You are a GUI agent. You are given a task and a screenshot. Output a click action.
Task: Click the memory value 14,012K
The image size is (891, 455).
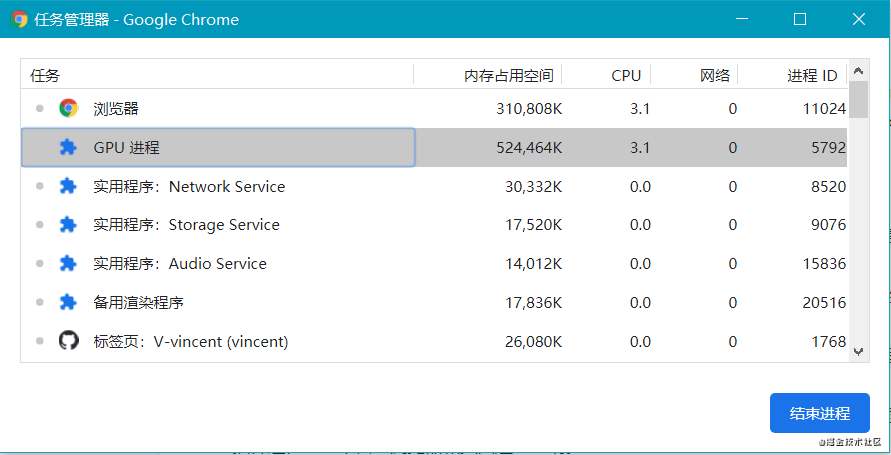tap(534, 264)
